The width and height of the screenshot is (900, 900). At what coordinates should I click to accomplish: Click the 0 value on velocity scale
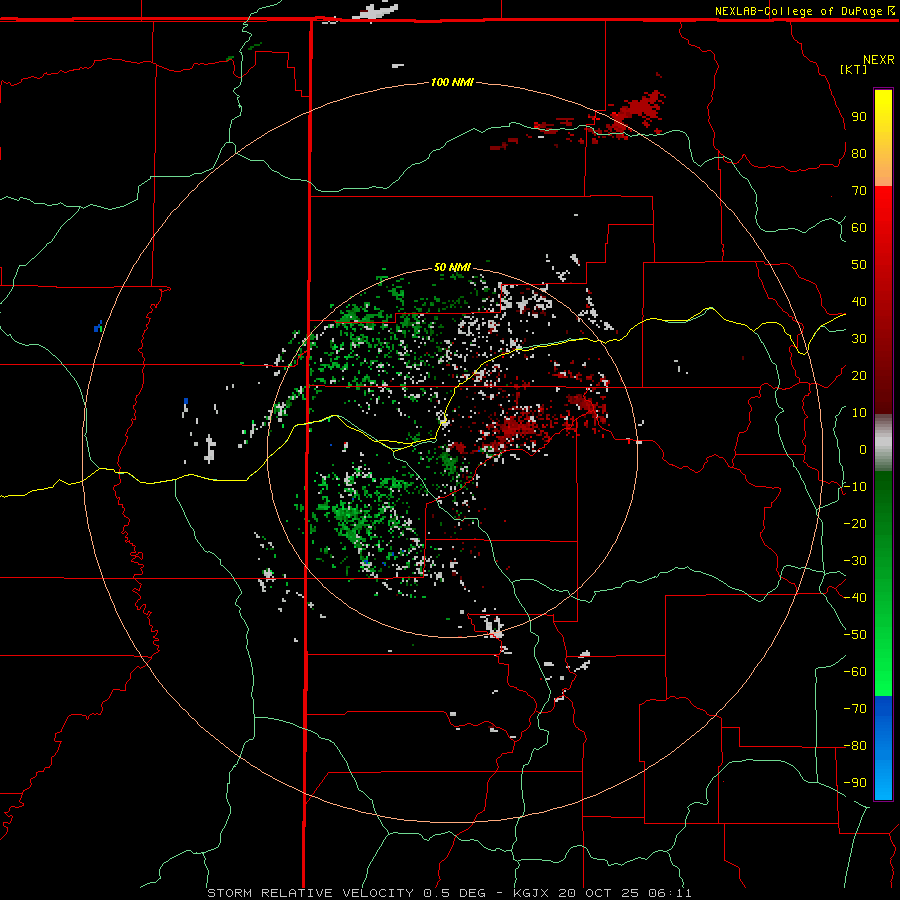click(x=863, y=450)
